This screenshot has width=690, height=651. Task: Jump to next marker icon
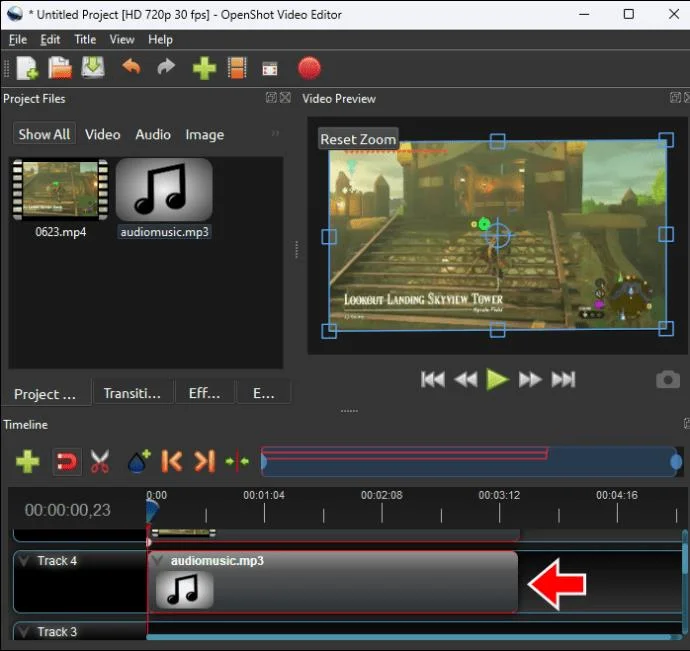[x=205, y=461]
